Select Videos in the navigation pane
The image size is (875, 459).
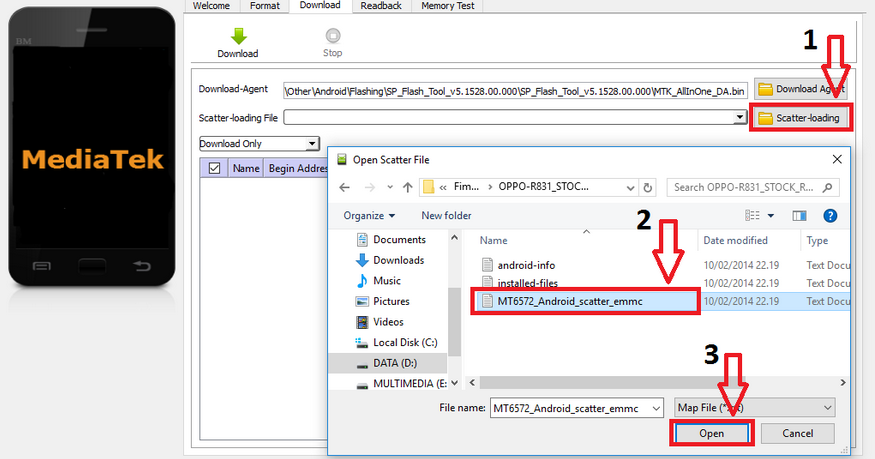388,322
